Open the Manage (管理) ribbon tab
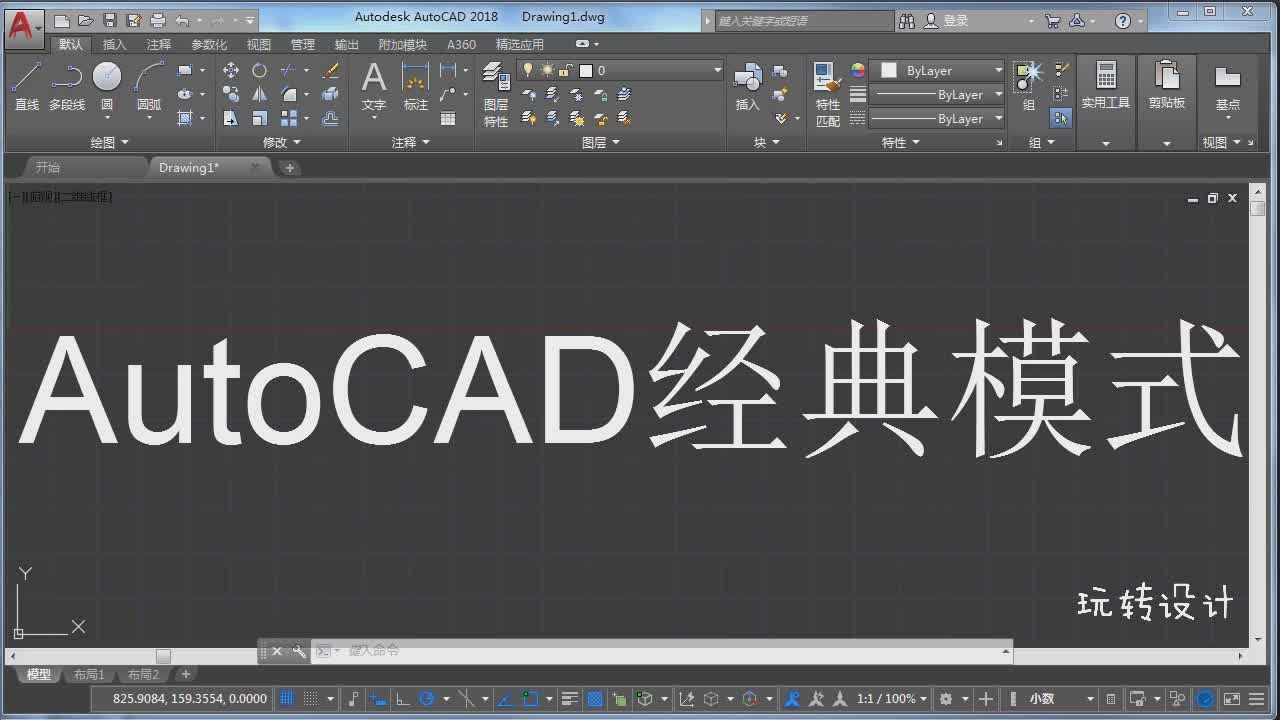This screenshot has width=1280, height=720. click(x=302, y=44)
